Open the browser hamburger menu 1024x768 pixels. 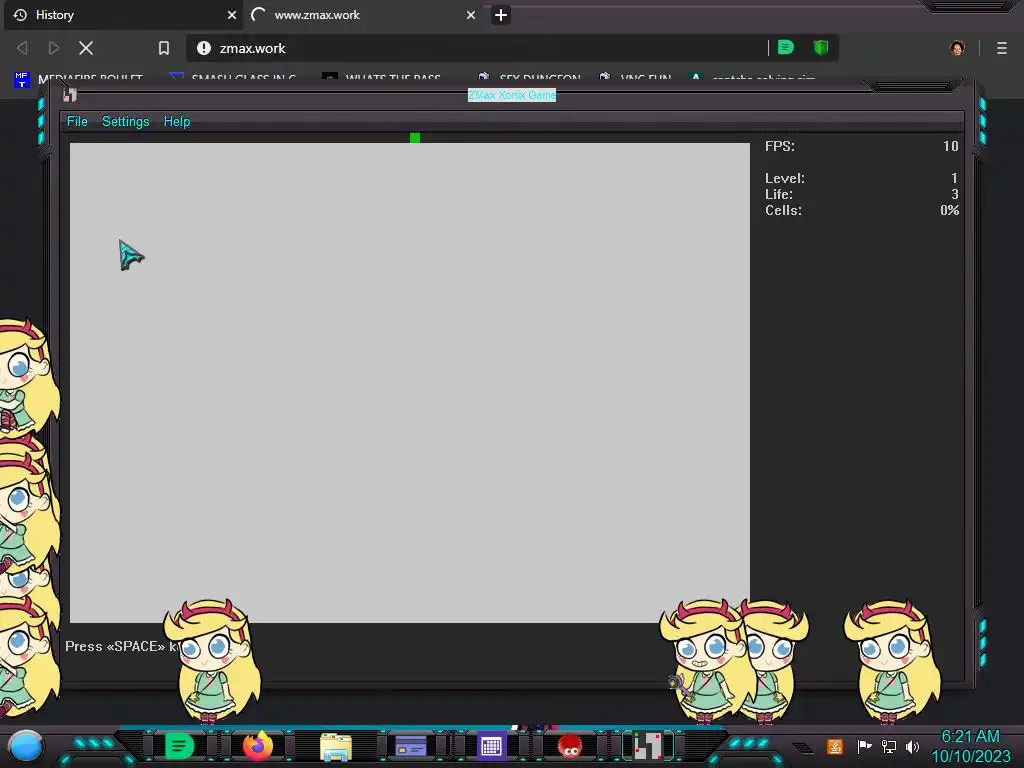[1002, 48]
